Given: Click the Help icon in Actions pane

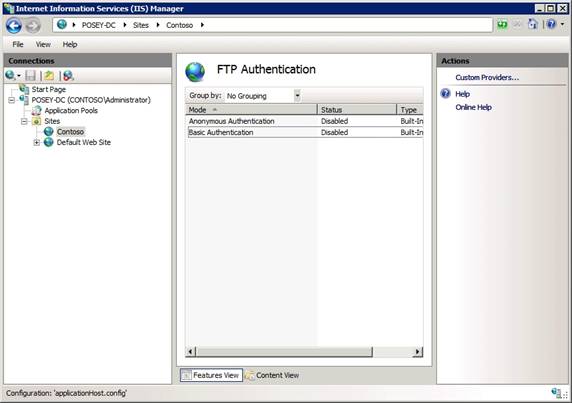Looking at the screenshot, I should pyautogui.click(x=445, y=94).
